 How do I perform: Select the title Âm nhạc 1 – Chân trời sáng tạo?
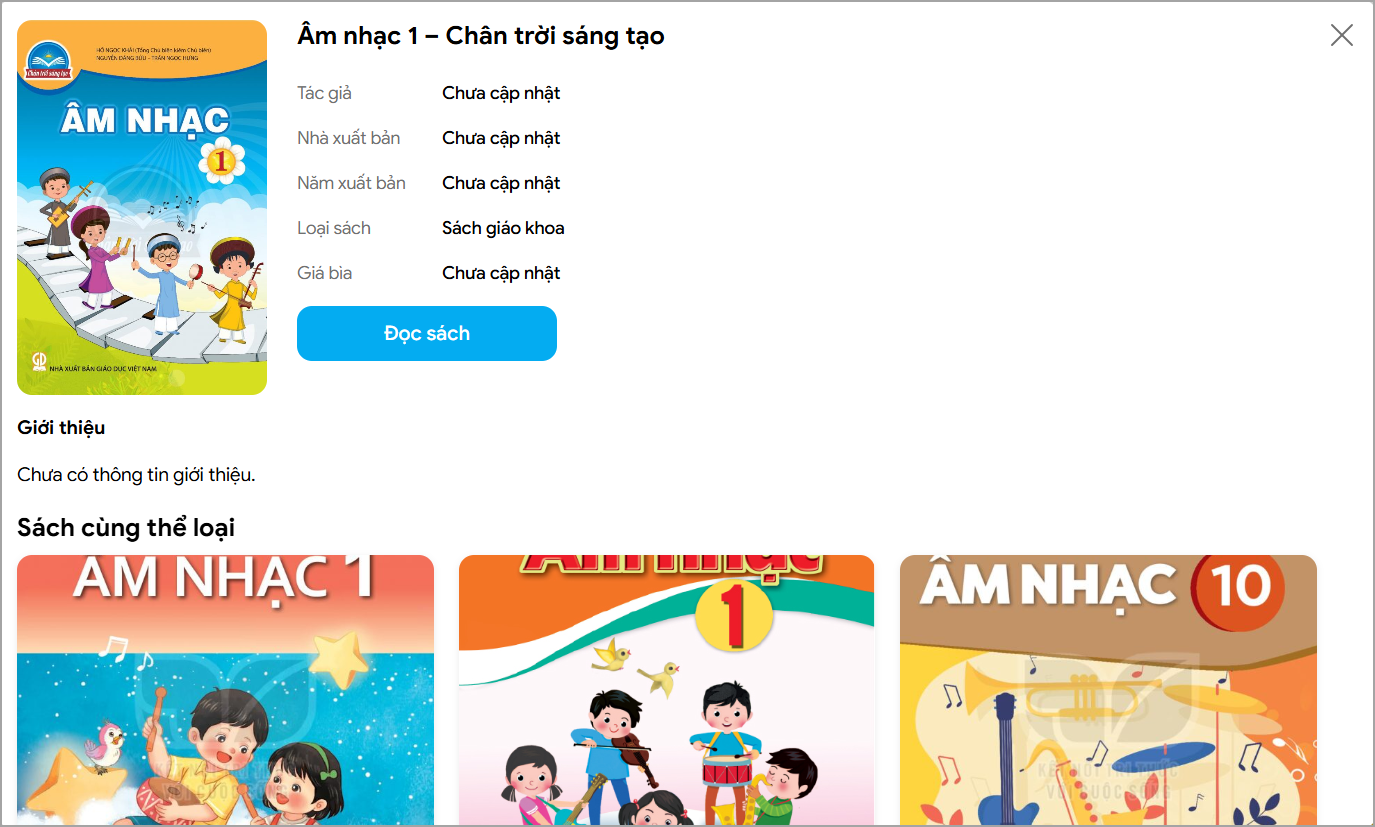click(481, 36)
